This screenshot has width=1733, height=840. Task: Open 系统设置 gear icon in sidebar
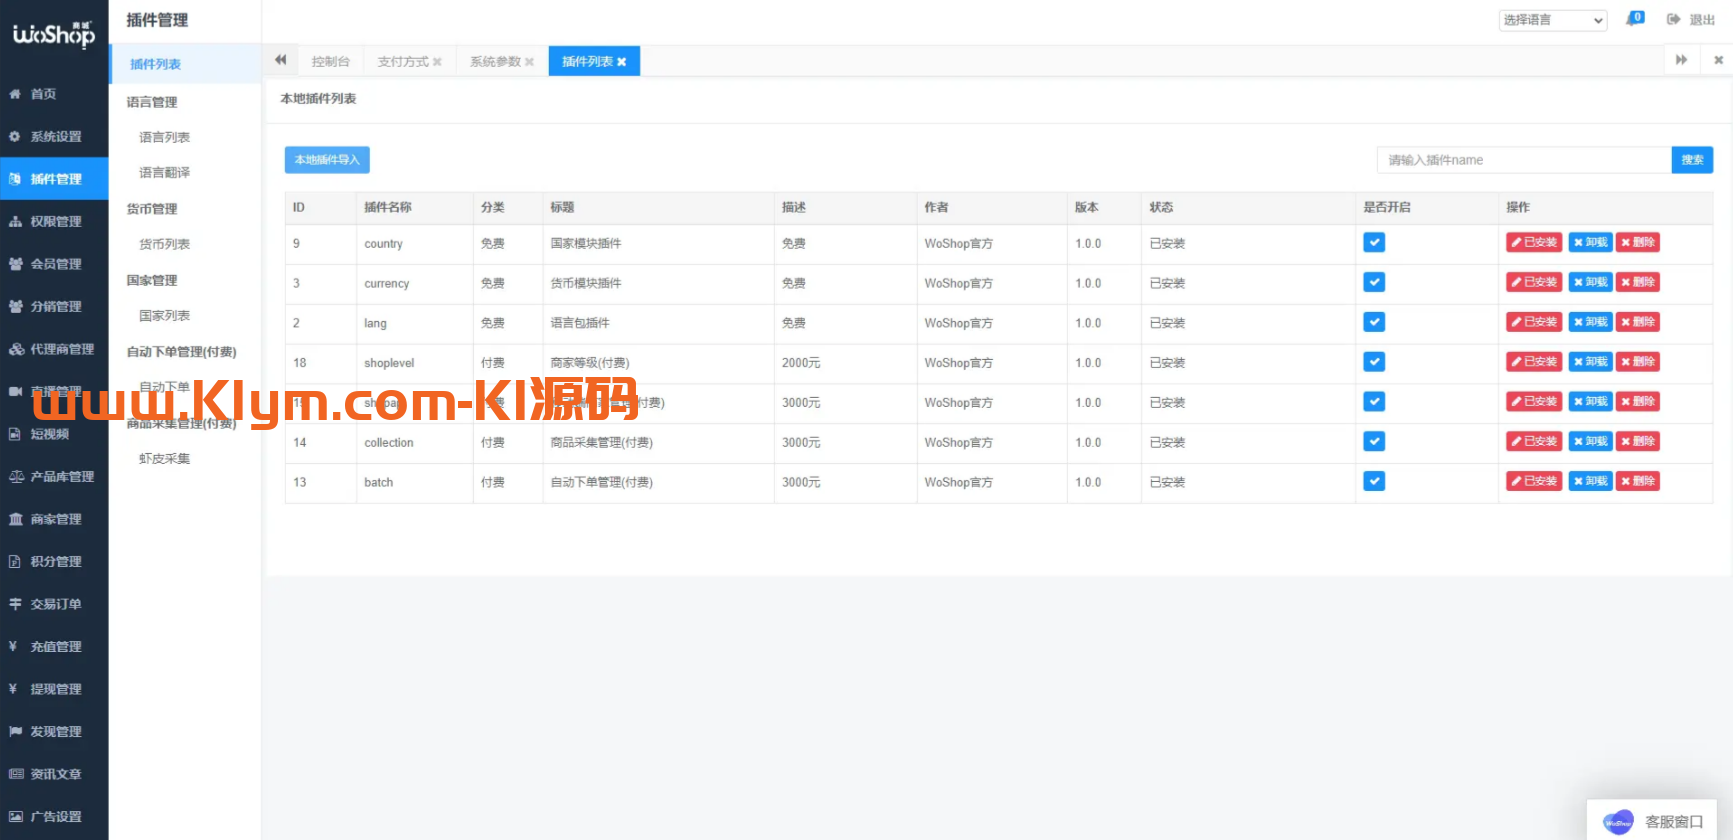point(15,137)
